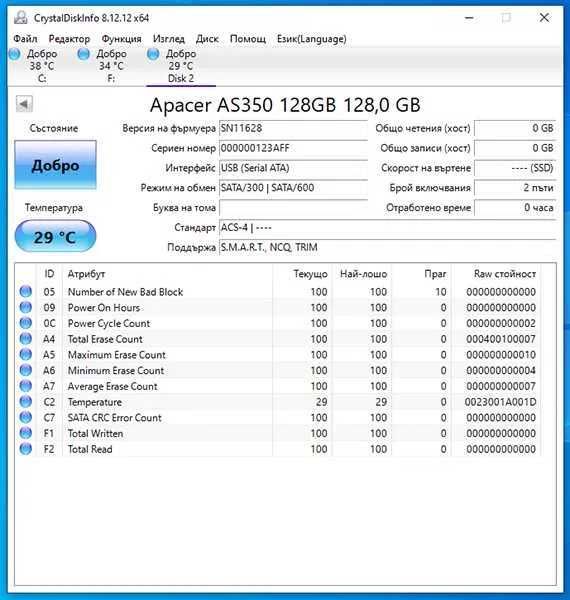Click status orb of Number of New Bad Block
This screenshot has width=570, height=600.
pos(26,292)
